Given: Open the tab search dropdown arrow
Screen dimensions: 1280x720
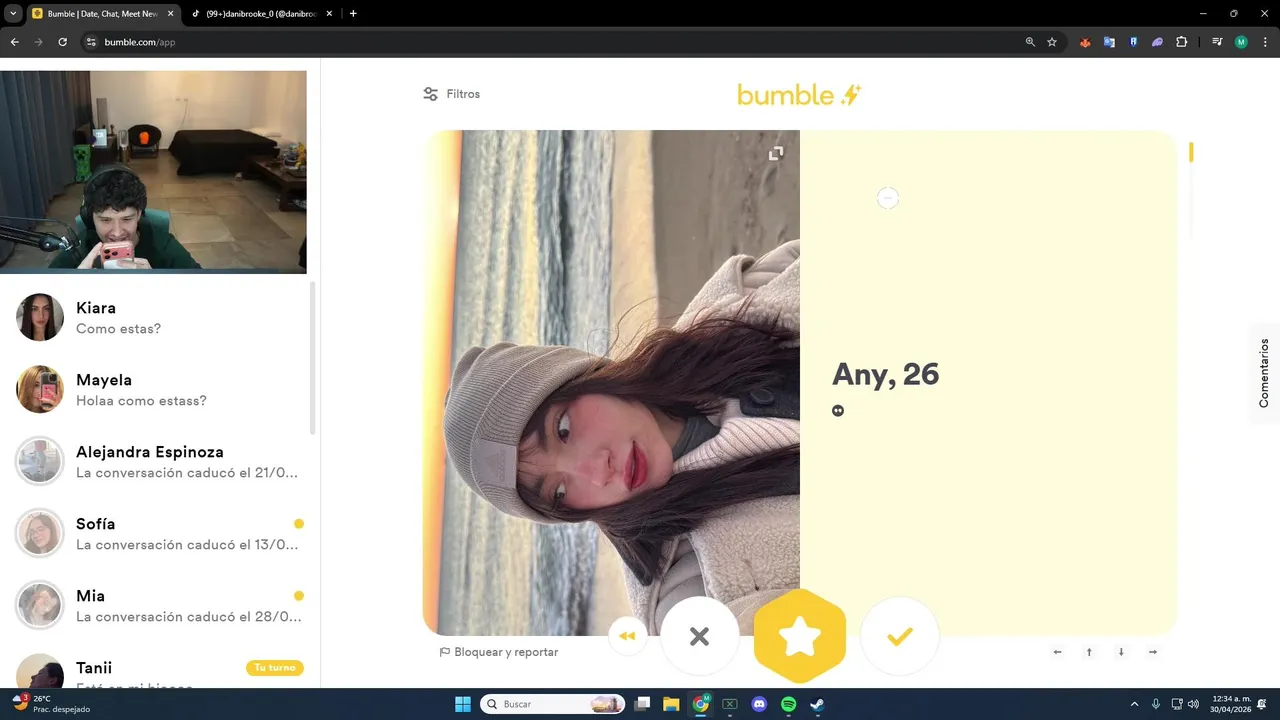Looking at the screenshot, I should point(13,14).
